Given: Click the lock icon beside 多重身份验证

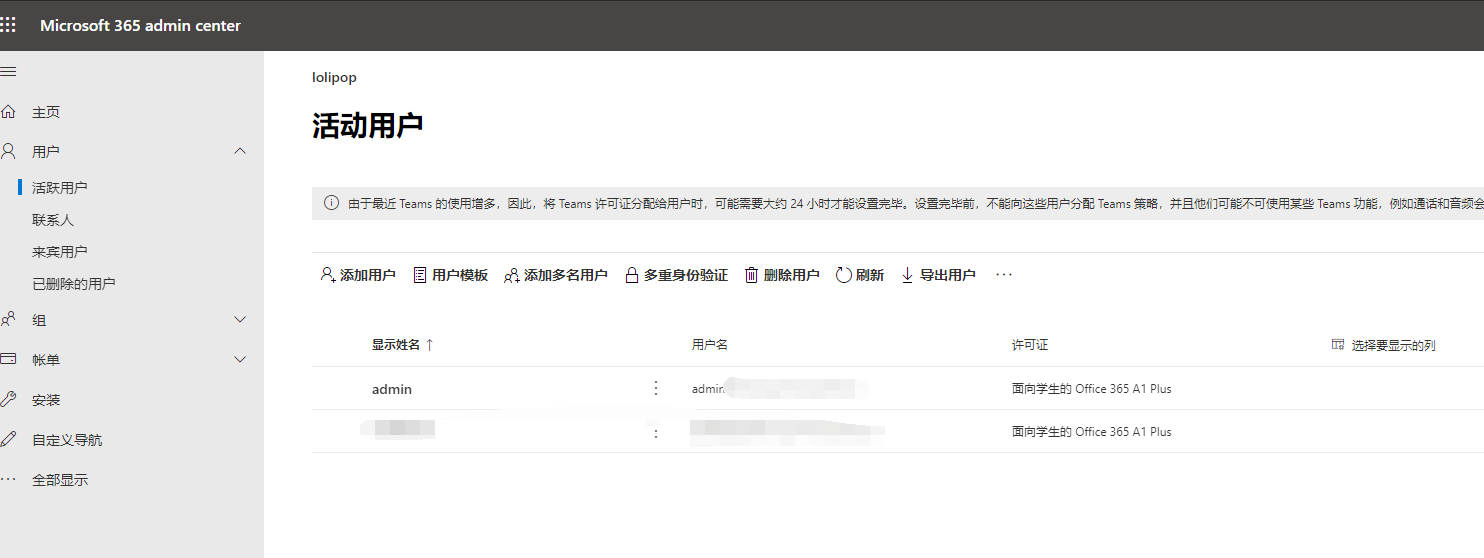Looking at the screenshot, I should pyautogui.click(x=632, y=275).
